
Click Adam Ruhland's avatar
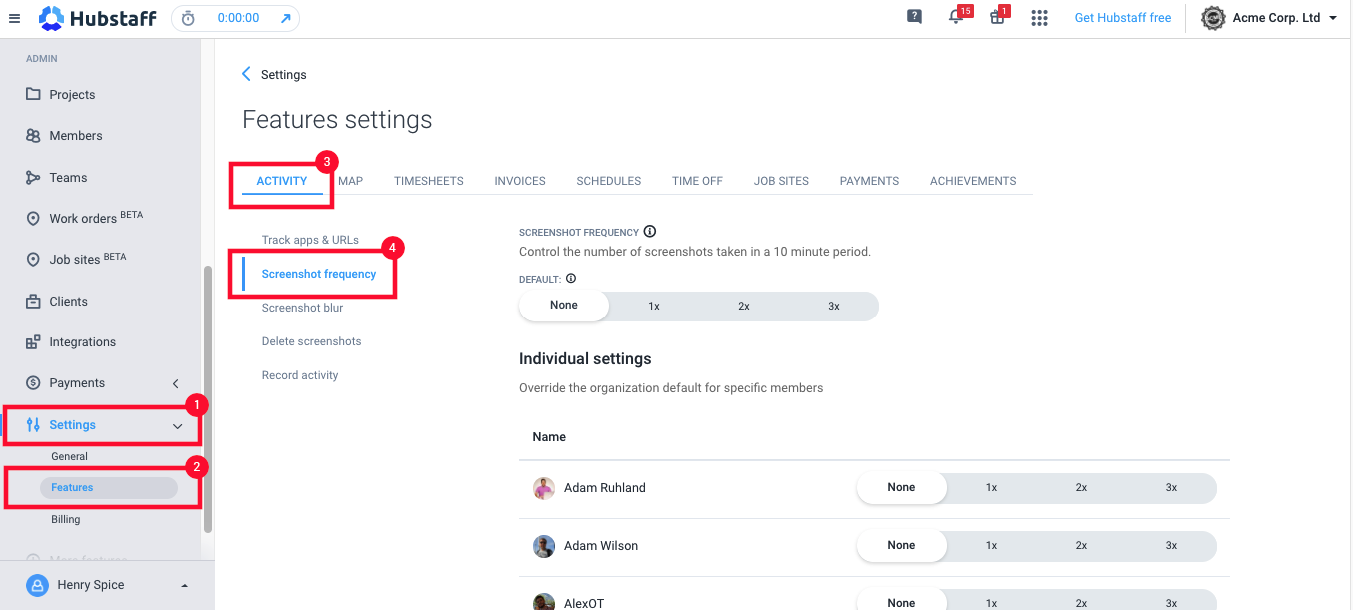[544, 488]
